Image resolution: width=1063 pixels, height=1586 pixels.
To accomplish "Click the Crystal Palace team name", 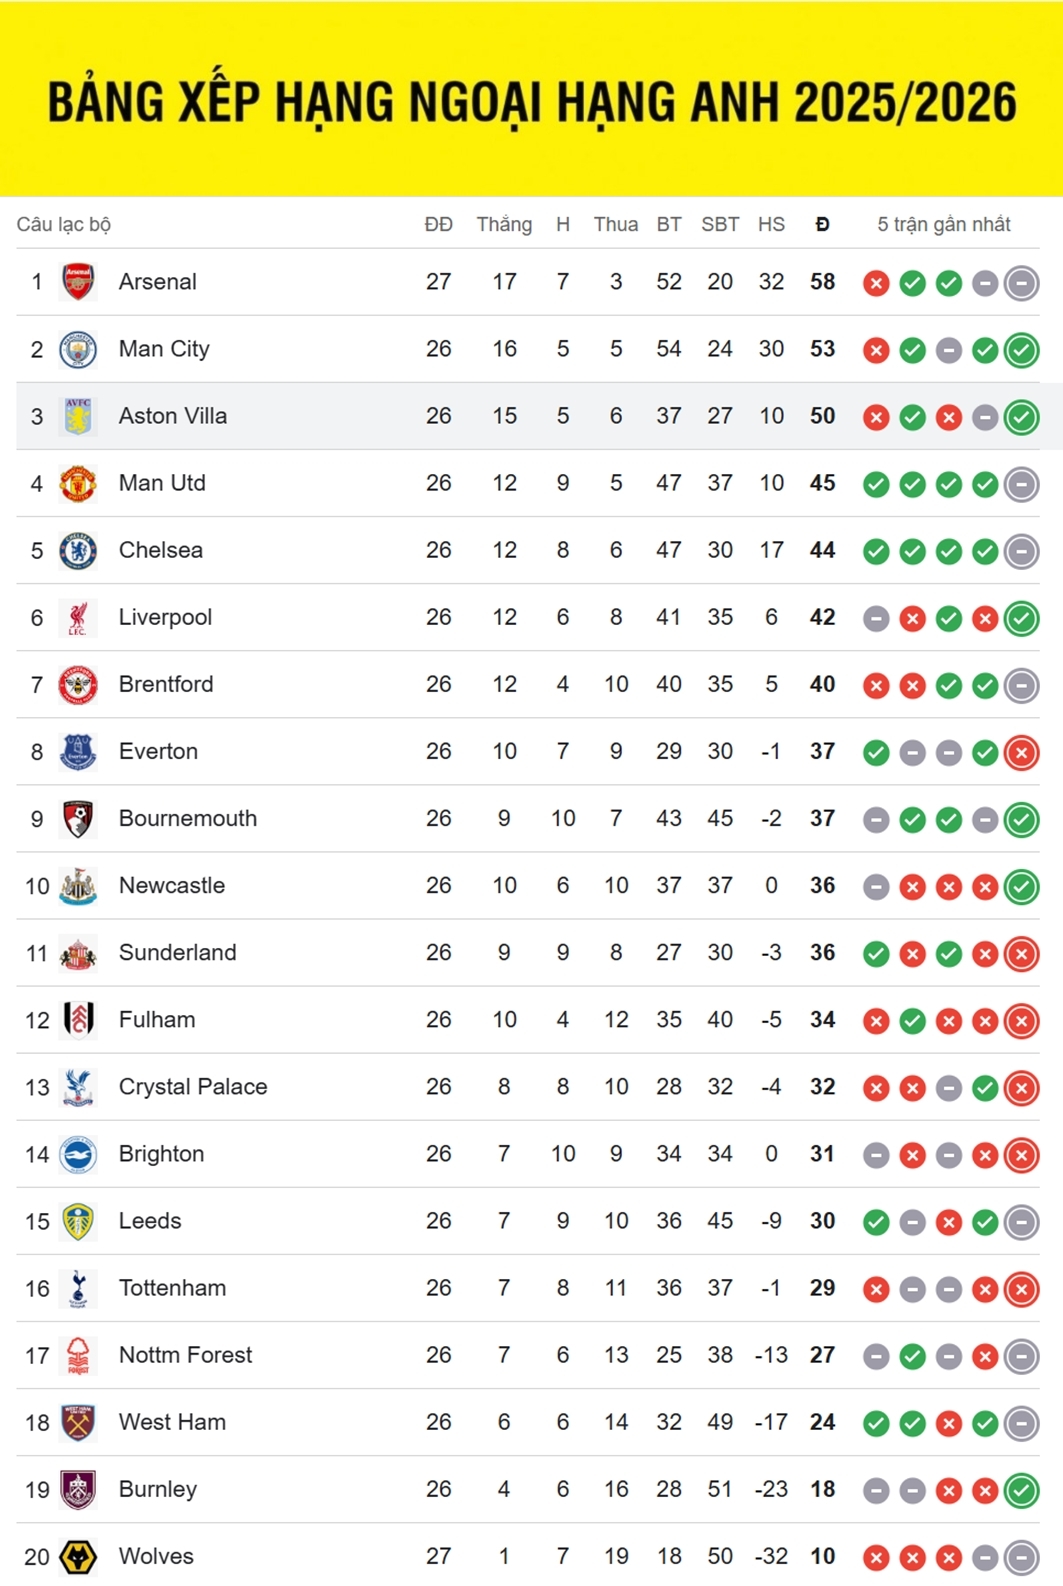I will coord(193,1087).
